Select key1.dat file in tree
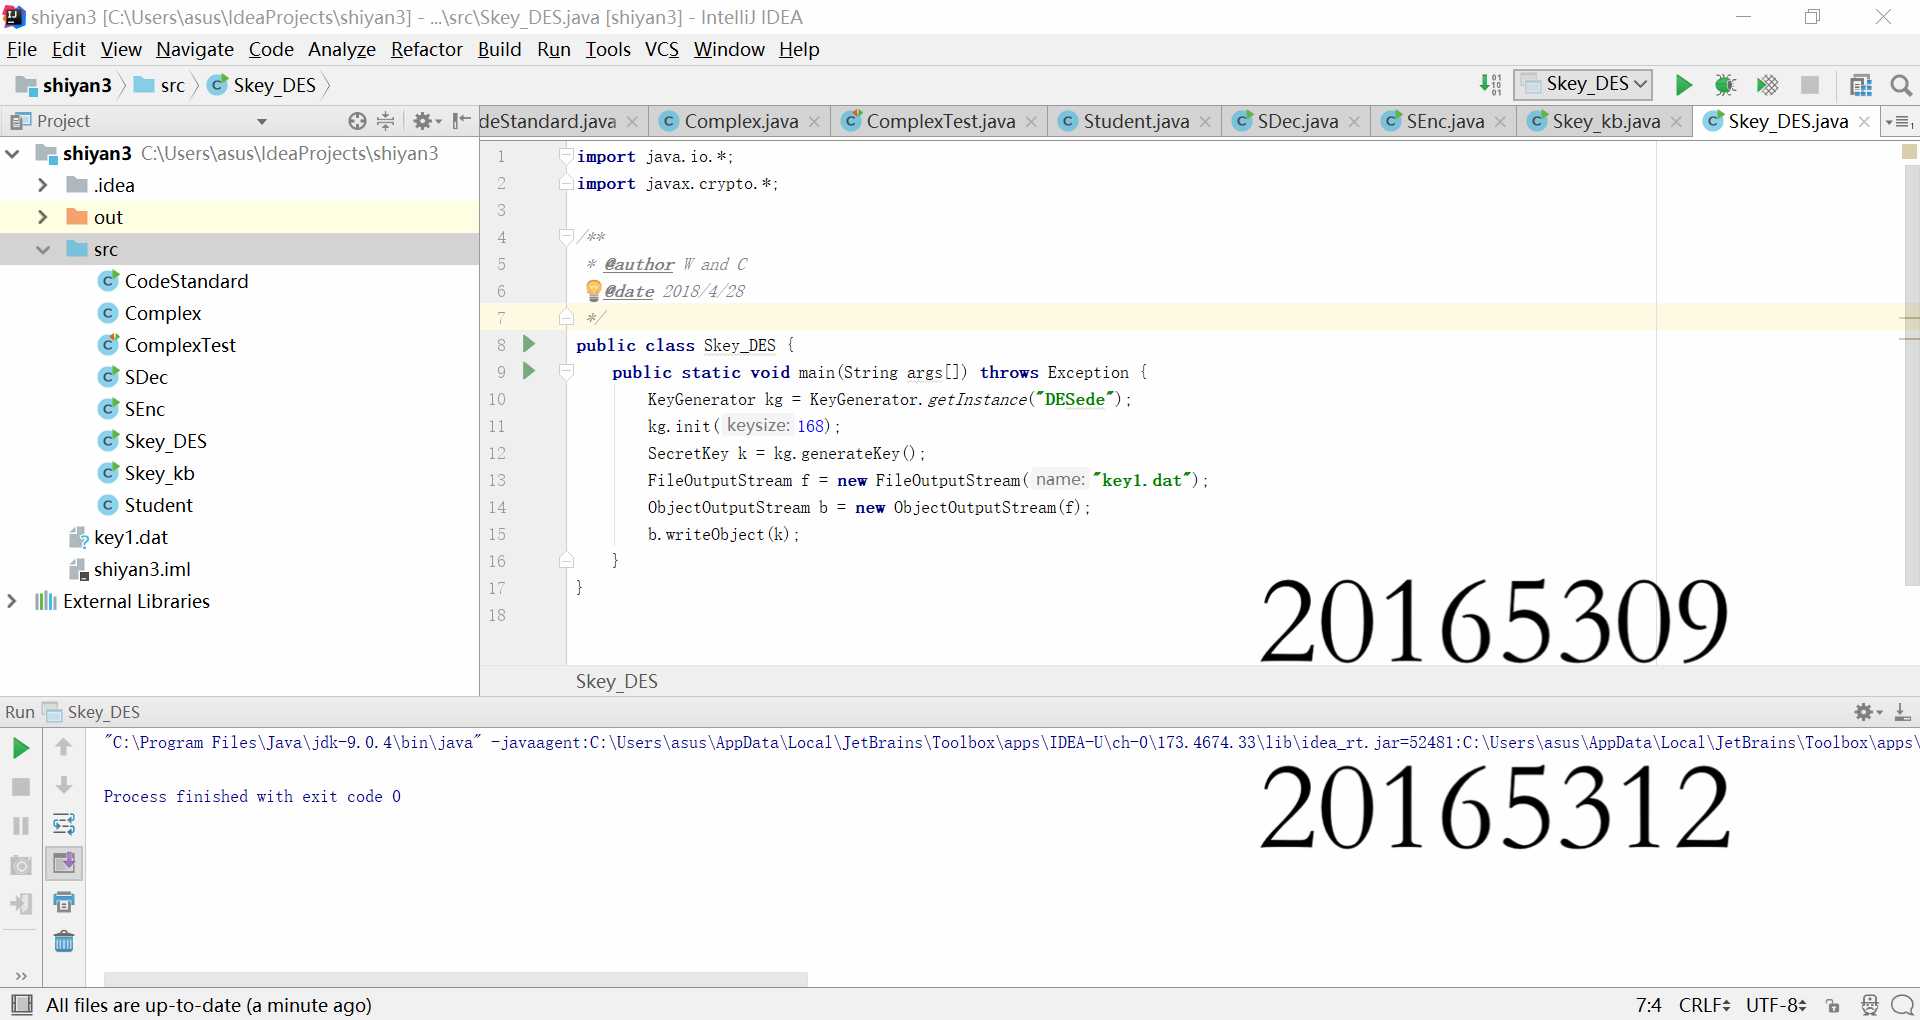This screenshot has width=1920, height=1020. point(130,537)
